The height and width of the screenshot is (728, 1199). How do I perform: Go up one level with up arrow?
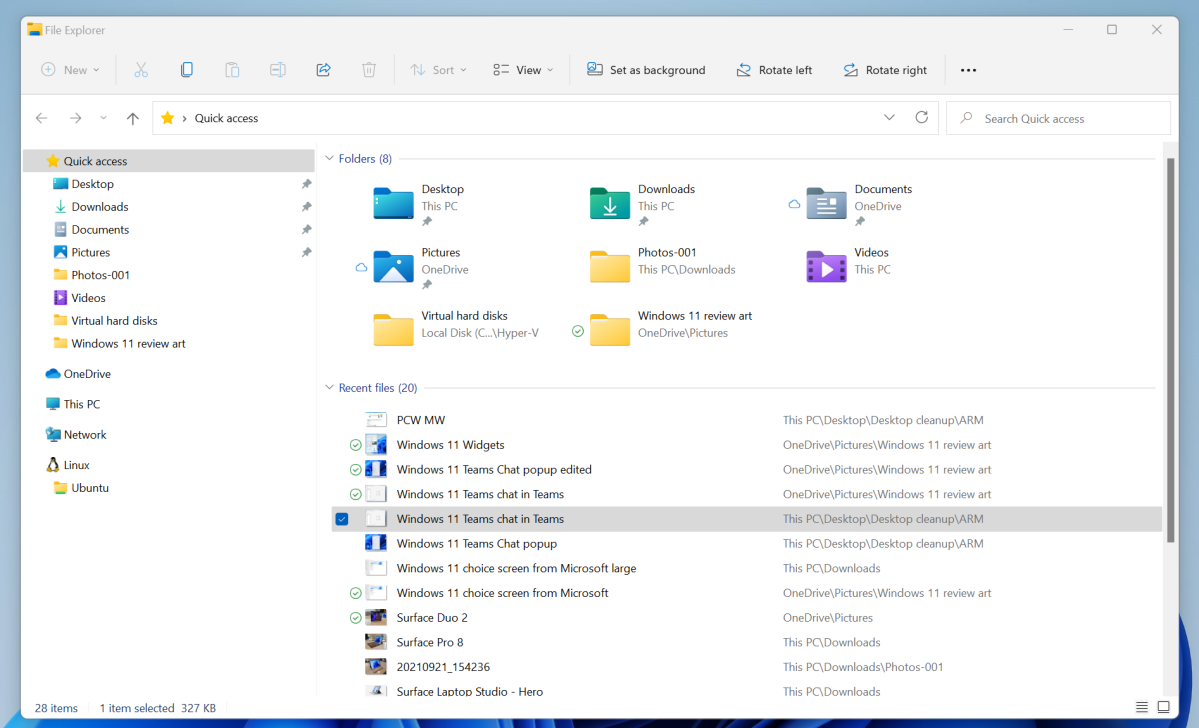[132, 118]
